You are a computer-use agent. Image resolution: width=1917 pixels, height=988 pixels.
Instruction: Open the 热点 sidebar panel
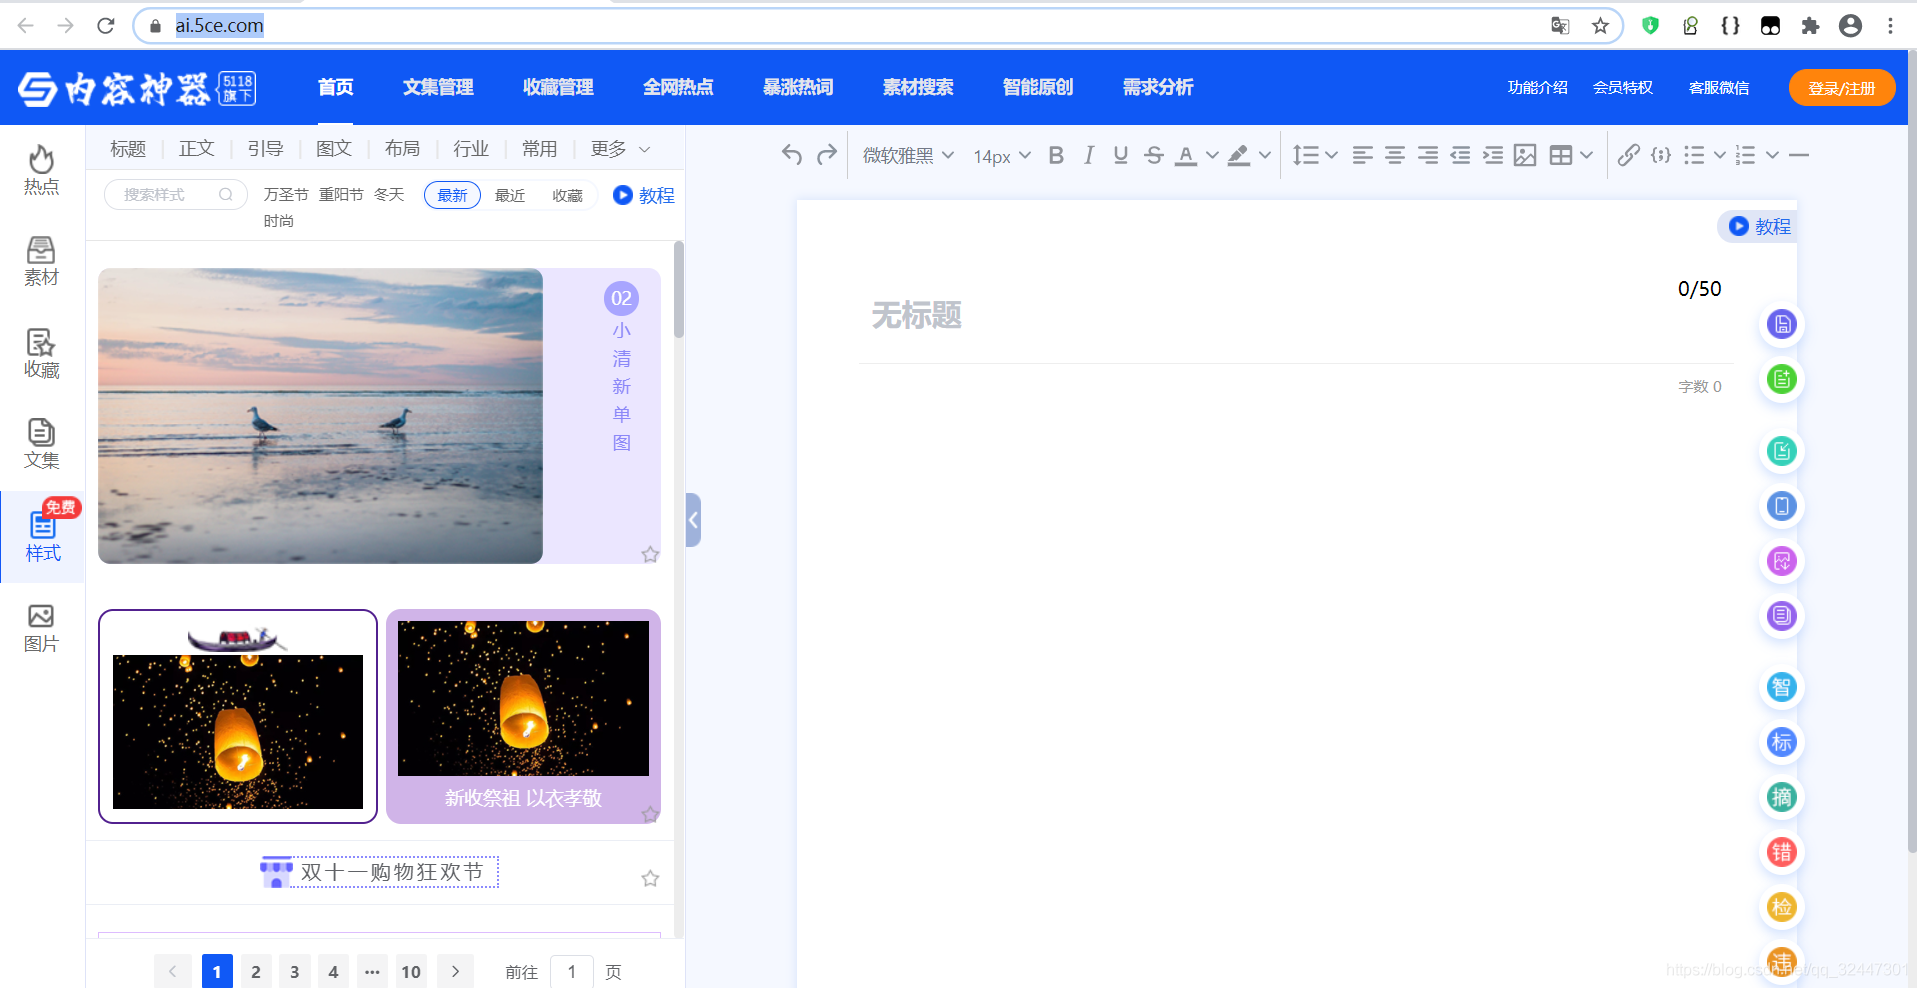(42, 169)
